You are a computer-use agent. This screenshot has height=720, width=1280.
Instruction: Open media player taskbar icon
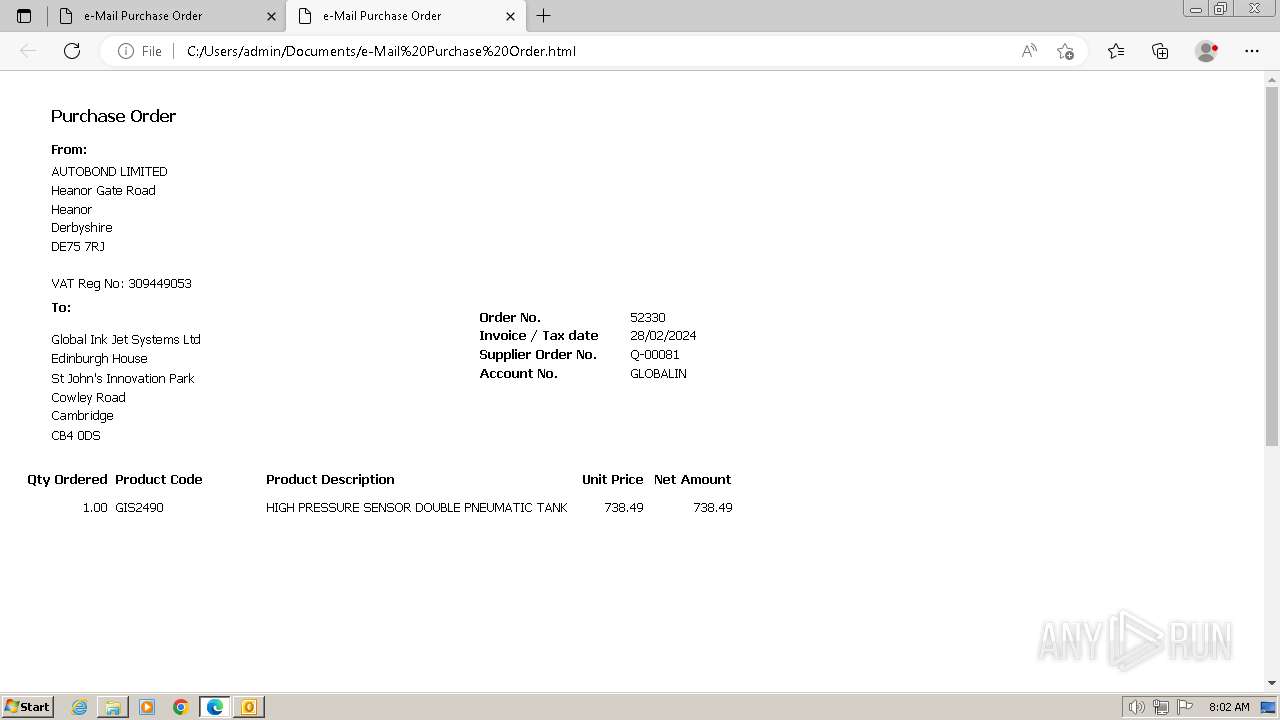click(147, 707)
